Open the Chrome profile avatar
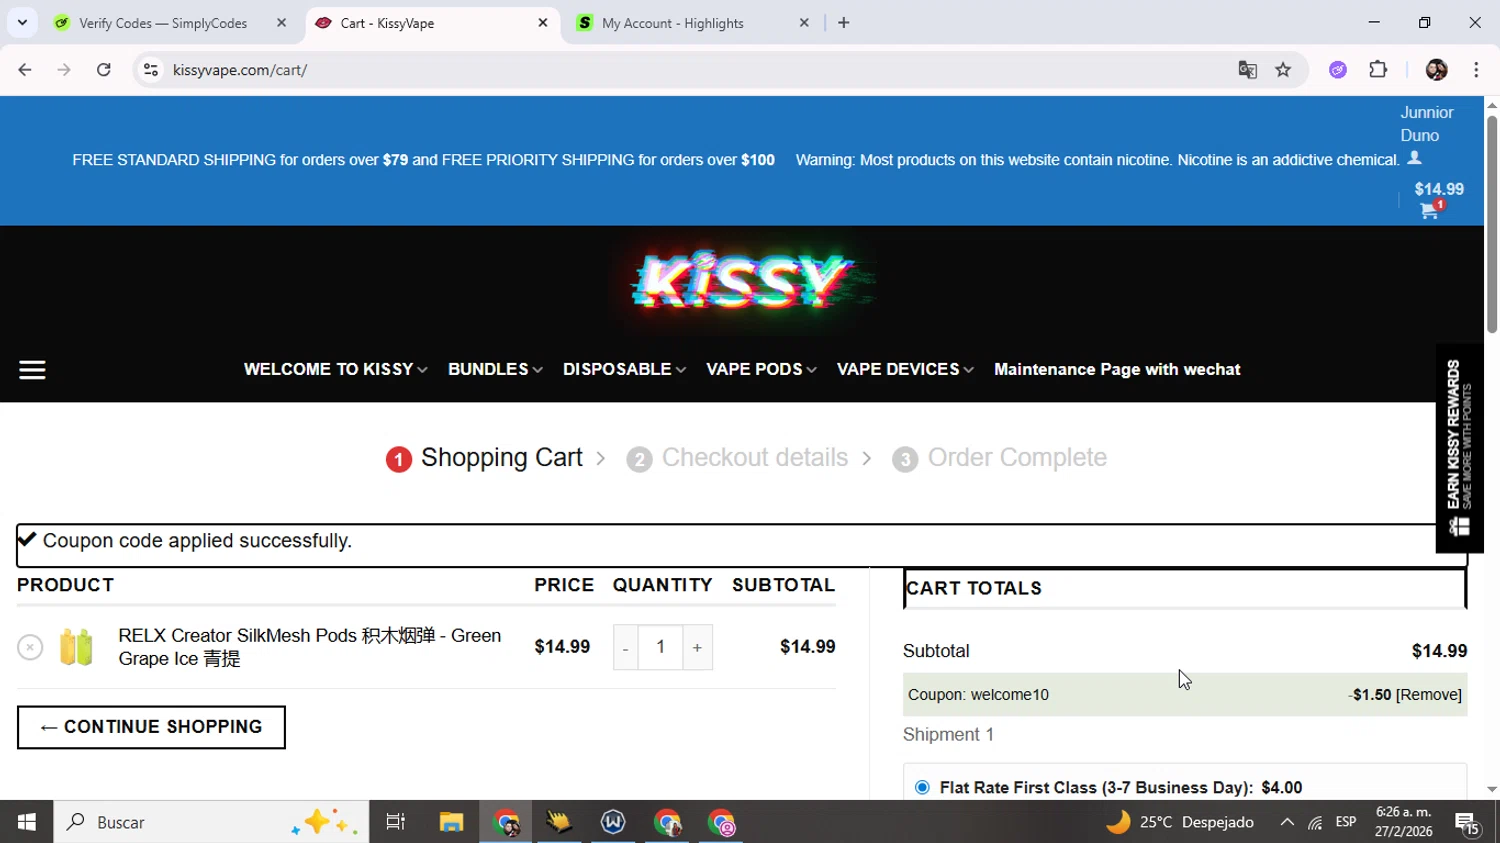 [1436, 70]
